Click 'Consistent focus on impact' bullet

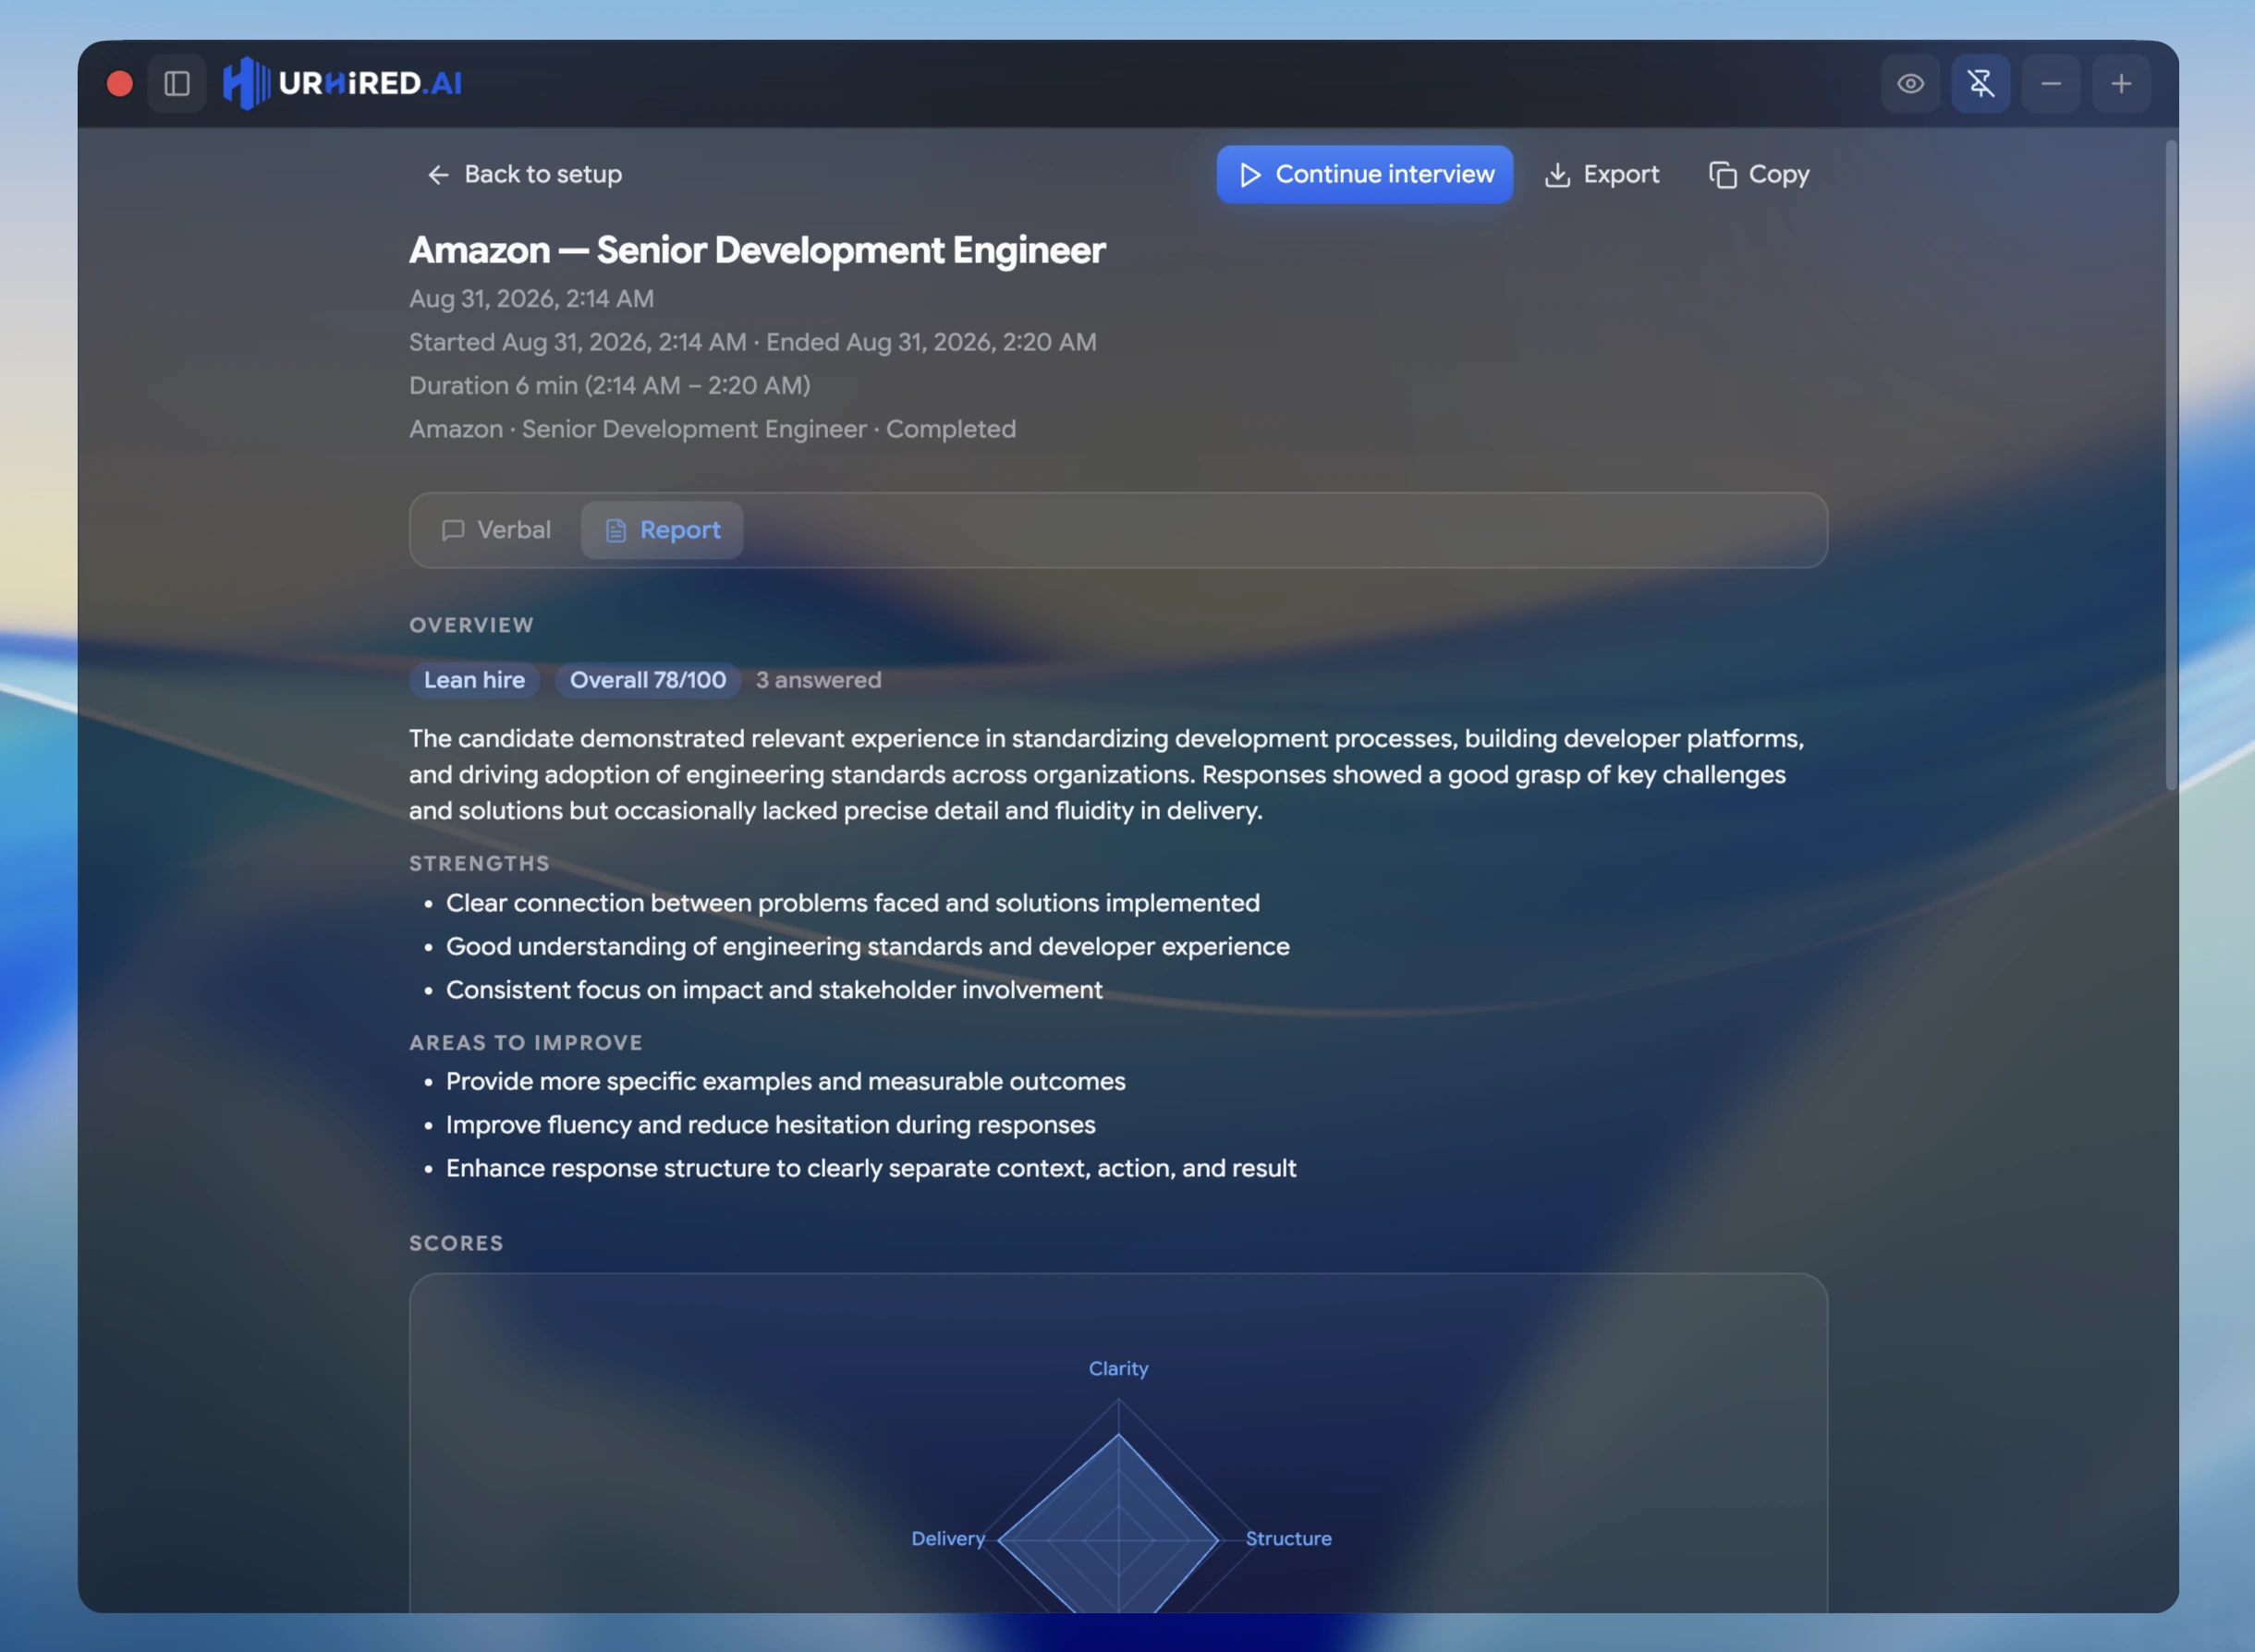(774, 990)
